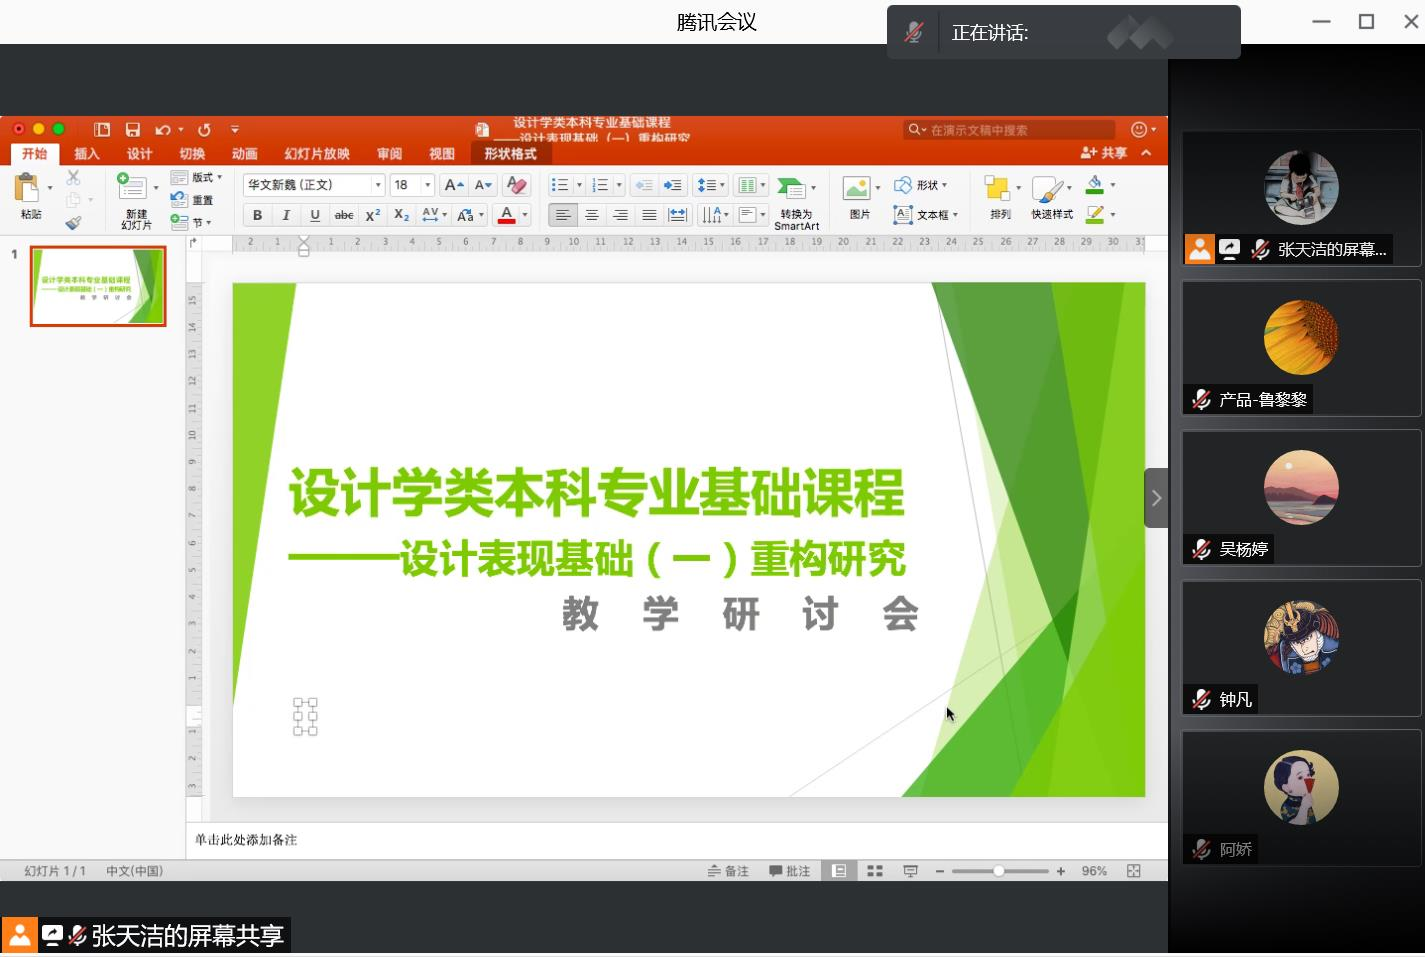Open the font size dropdown showing 18

click(x=428, y=185)
